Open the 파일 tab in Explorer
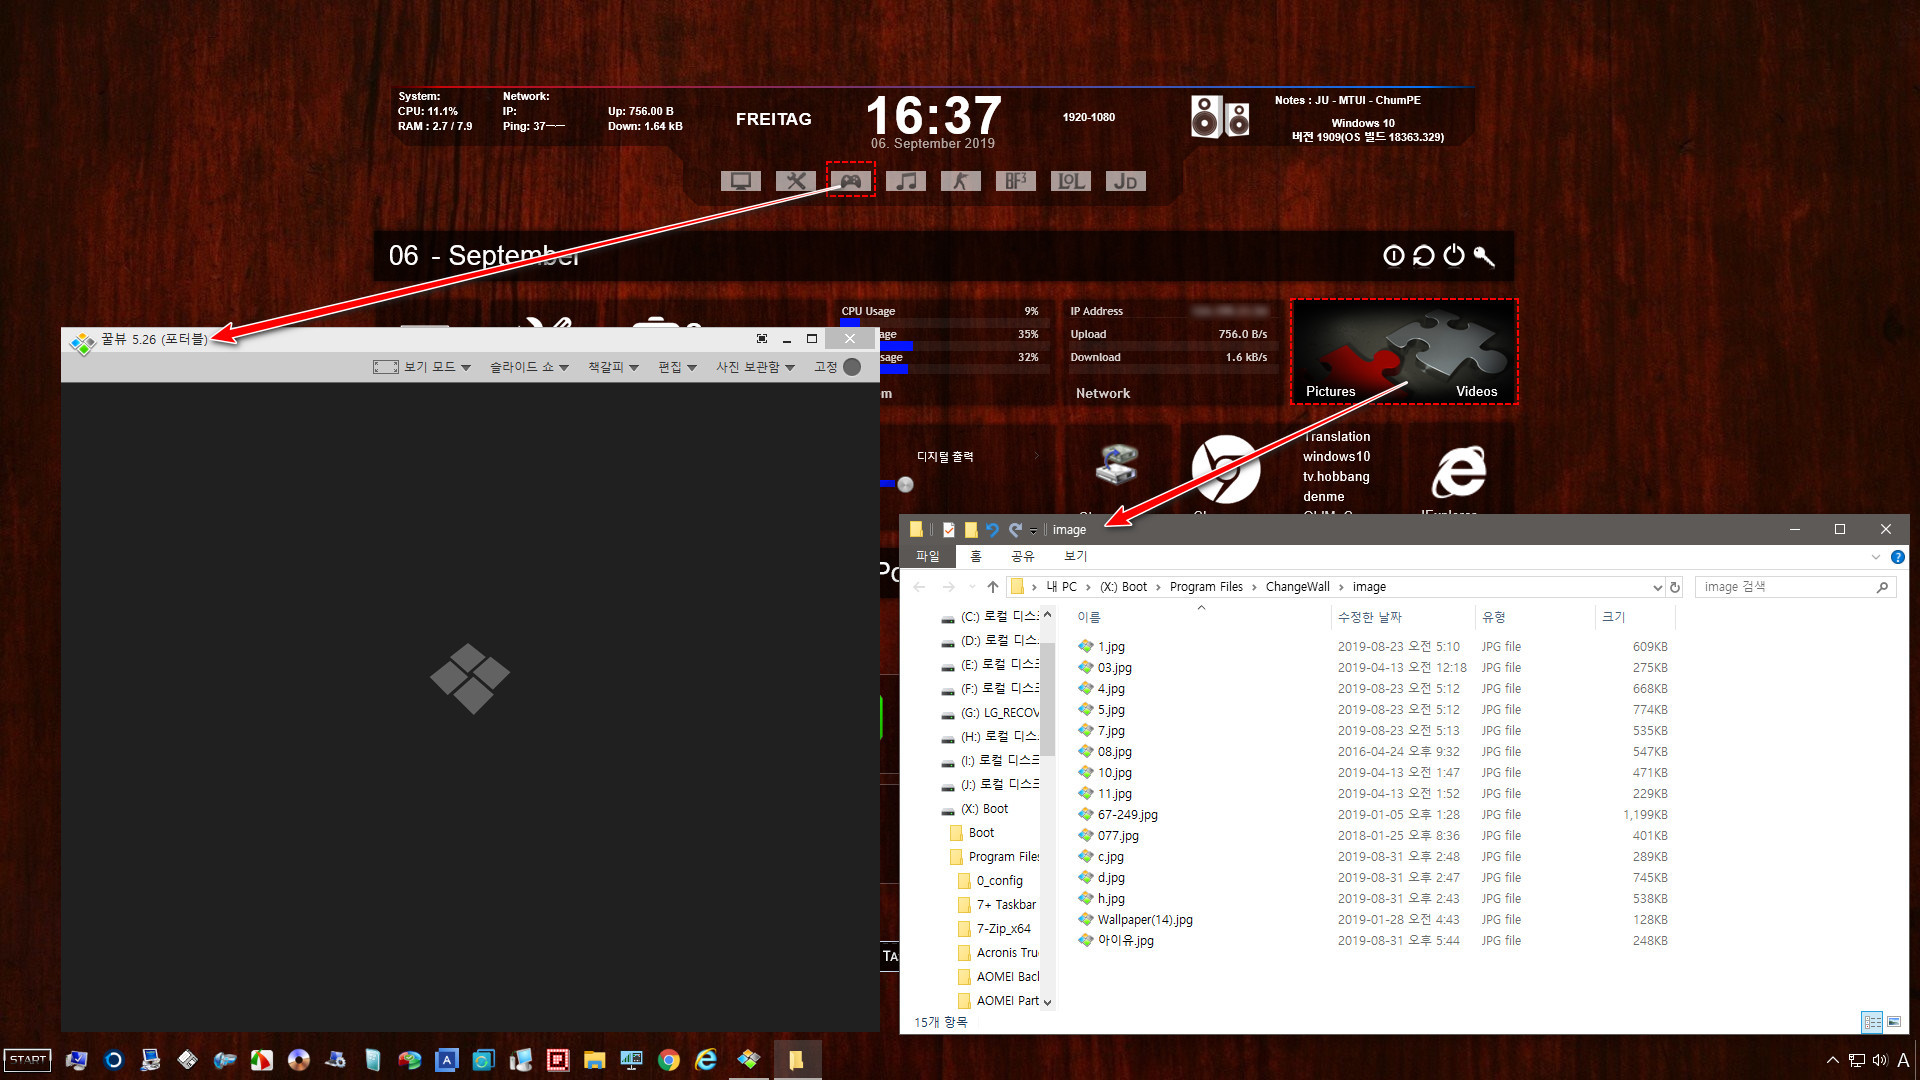This screenshot has width=1920, height=1080. (x=928, y=556)
